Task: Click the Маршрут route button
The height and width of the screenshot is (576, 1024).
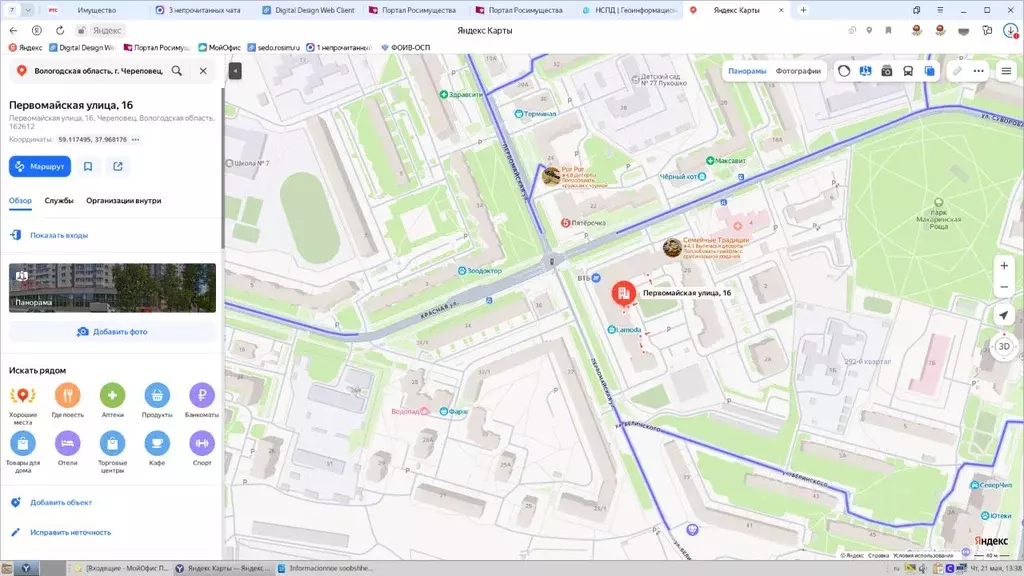Action: point(40,167)
